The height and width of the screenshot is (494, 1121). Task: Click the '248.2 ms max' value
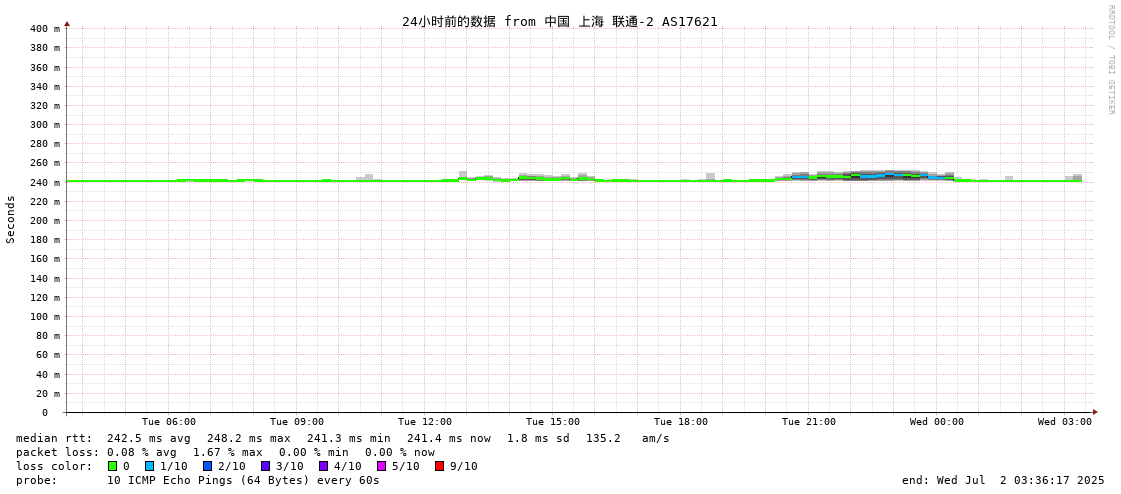coord(249,438)
